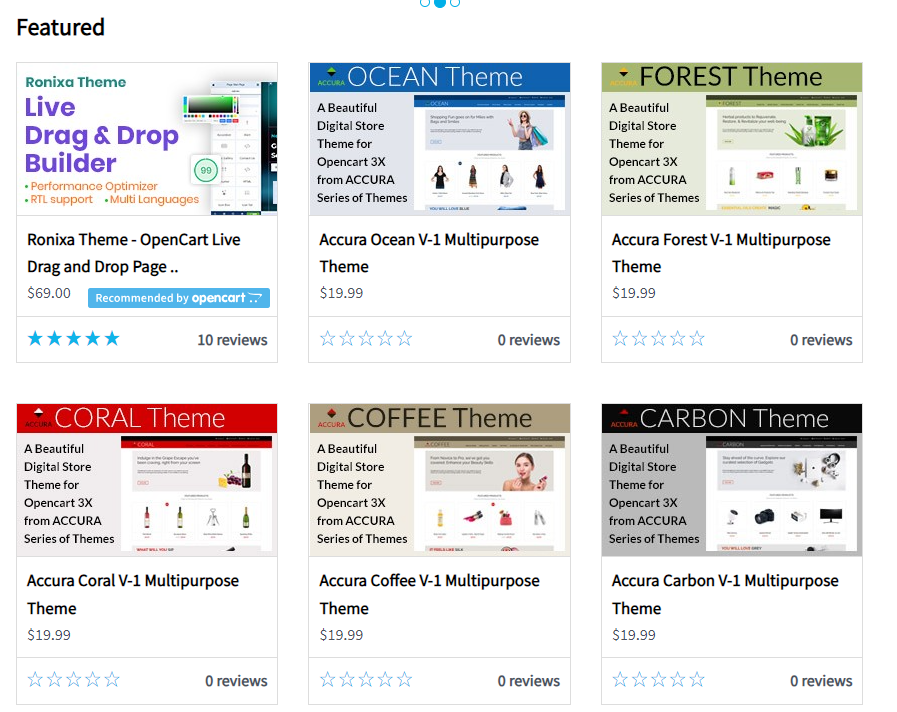Open the 10 reviews link for Ronixa

232,340
